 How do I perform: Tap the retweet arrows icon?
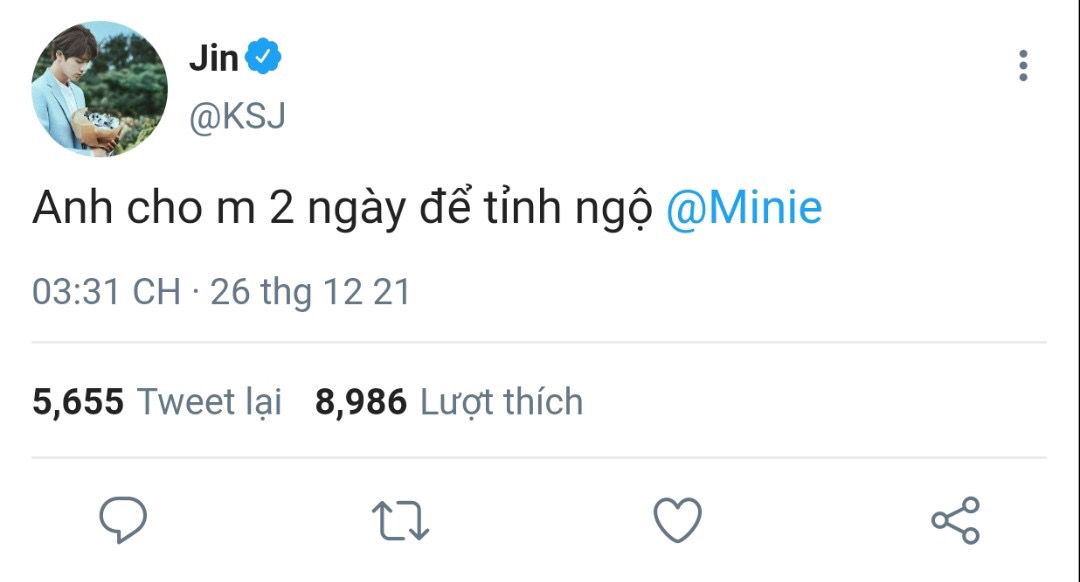[x=400, y=520]
